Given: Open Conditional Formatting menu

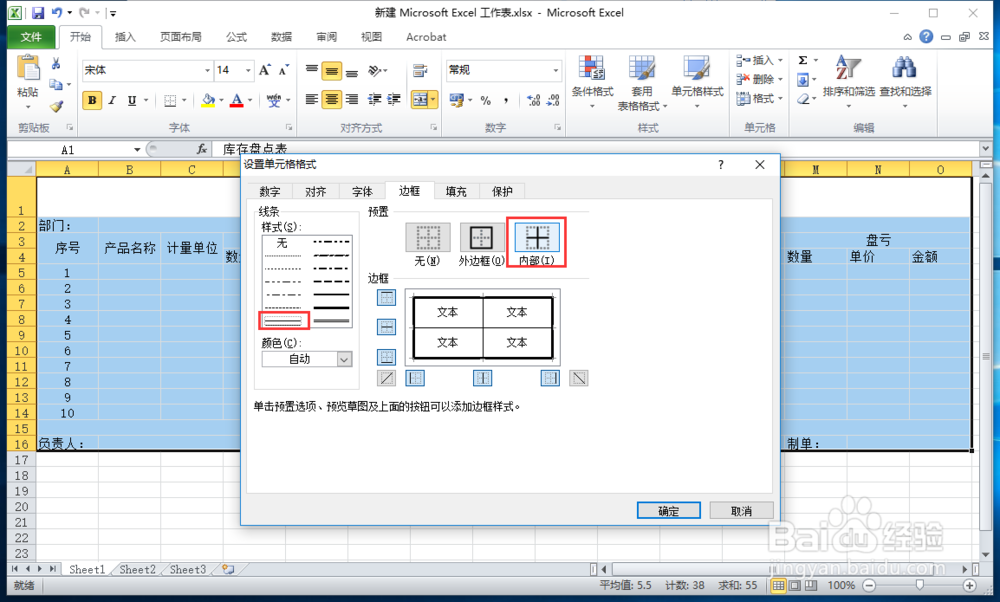Looking at the screenshot, I should [x=592, y=82].
